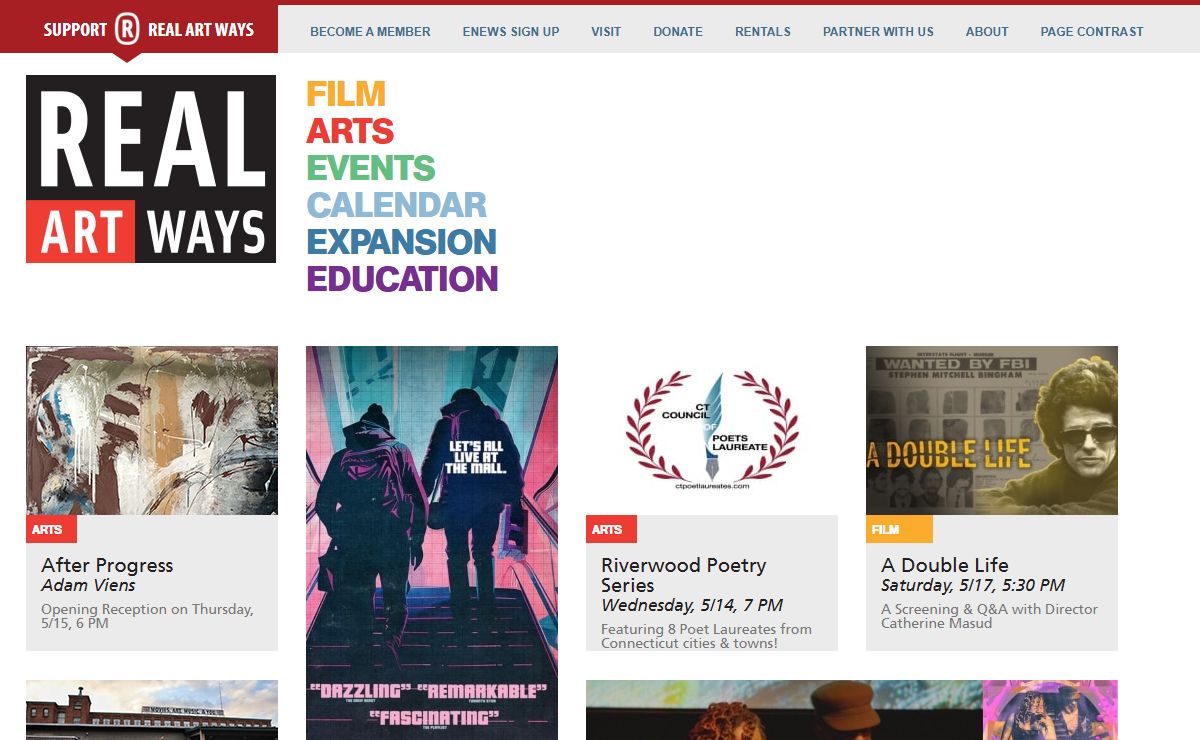This screenshot has height=740, width=1200.
Task: Click Wednesday, 5/14, 7 PM date text
Action: coord(692,605)
